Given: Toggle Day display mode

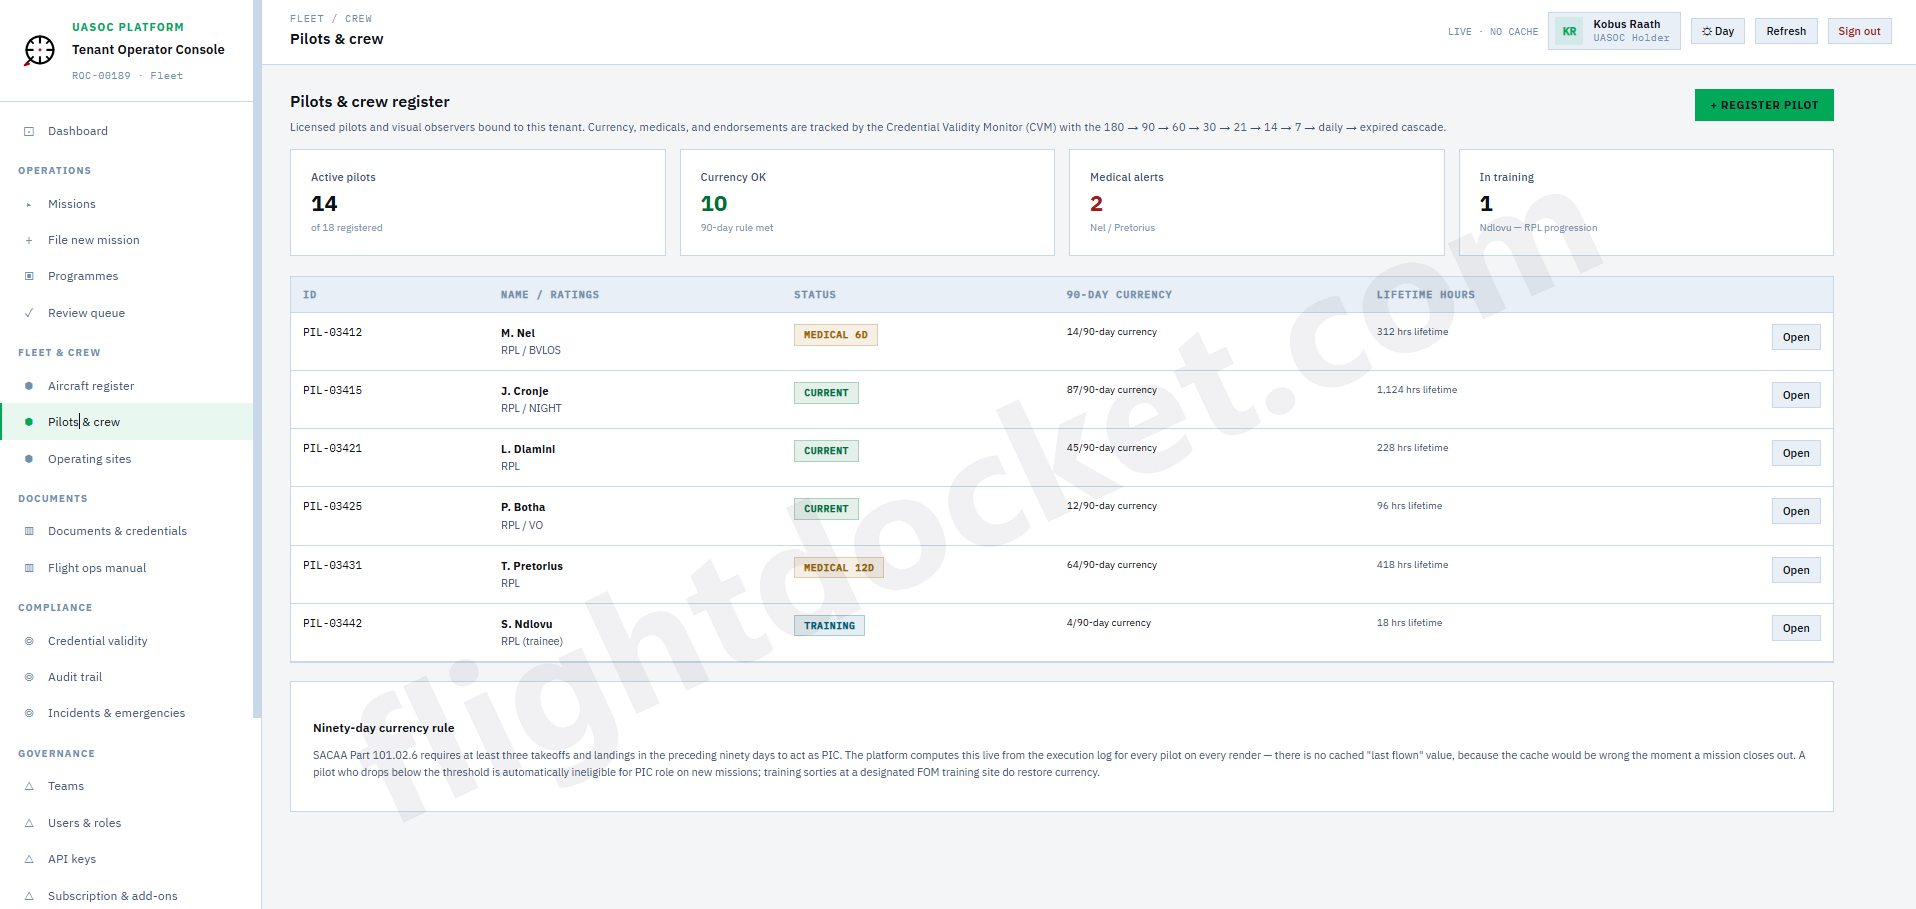Looking at the screenshot, I should [x=1717, y=31].
